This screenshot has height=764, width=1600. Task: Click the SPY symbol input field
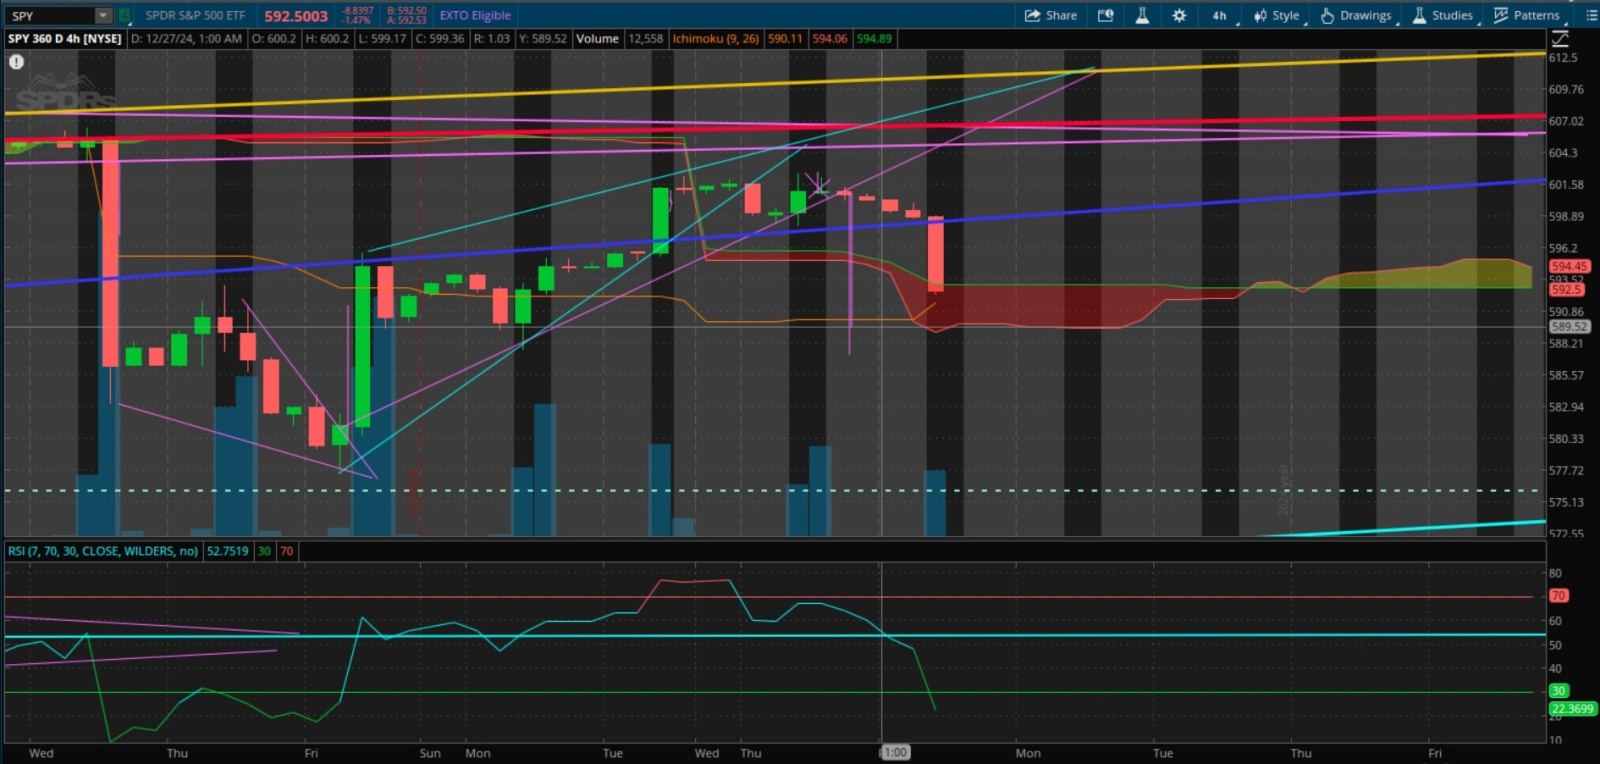(x=52, y=15)
